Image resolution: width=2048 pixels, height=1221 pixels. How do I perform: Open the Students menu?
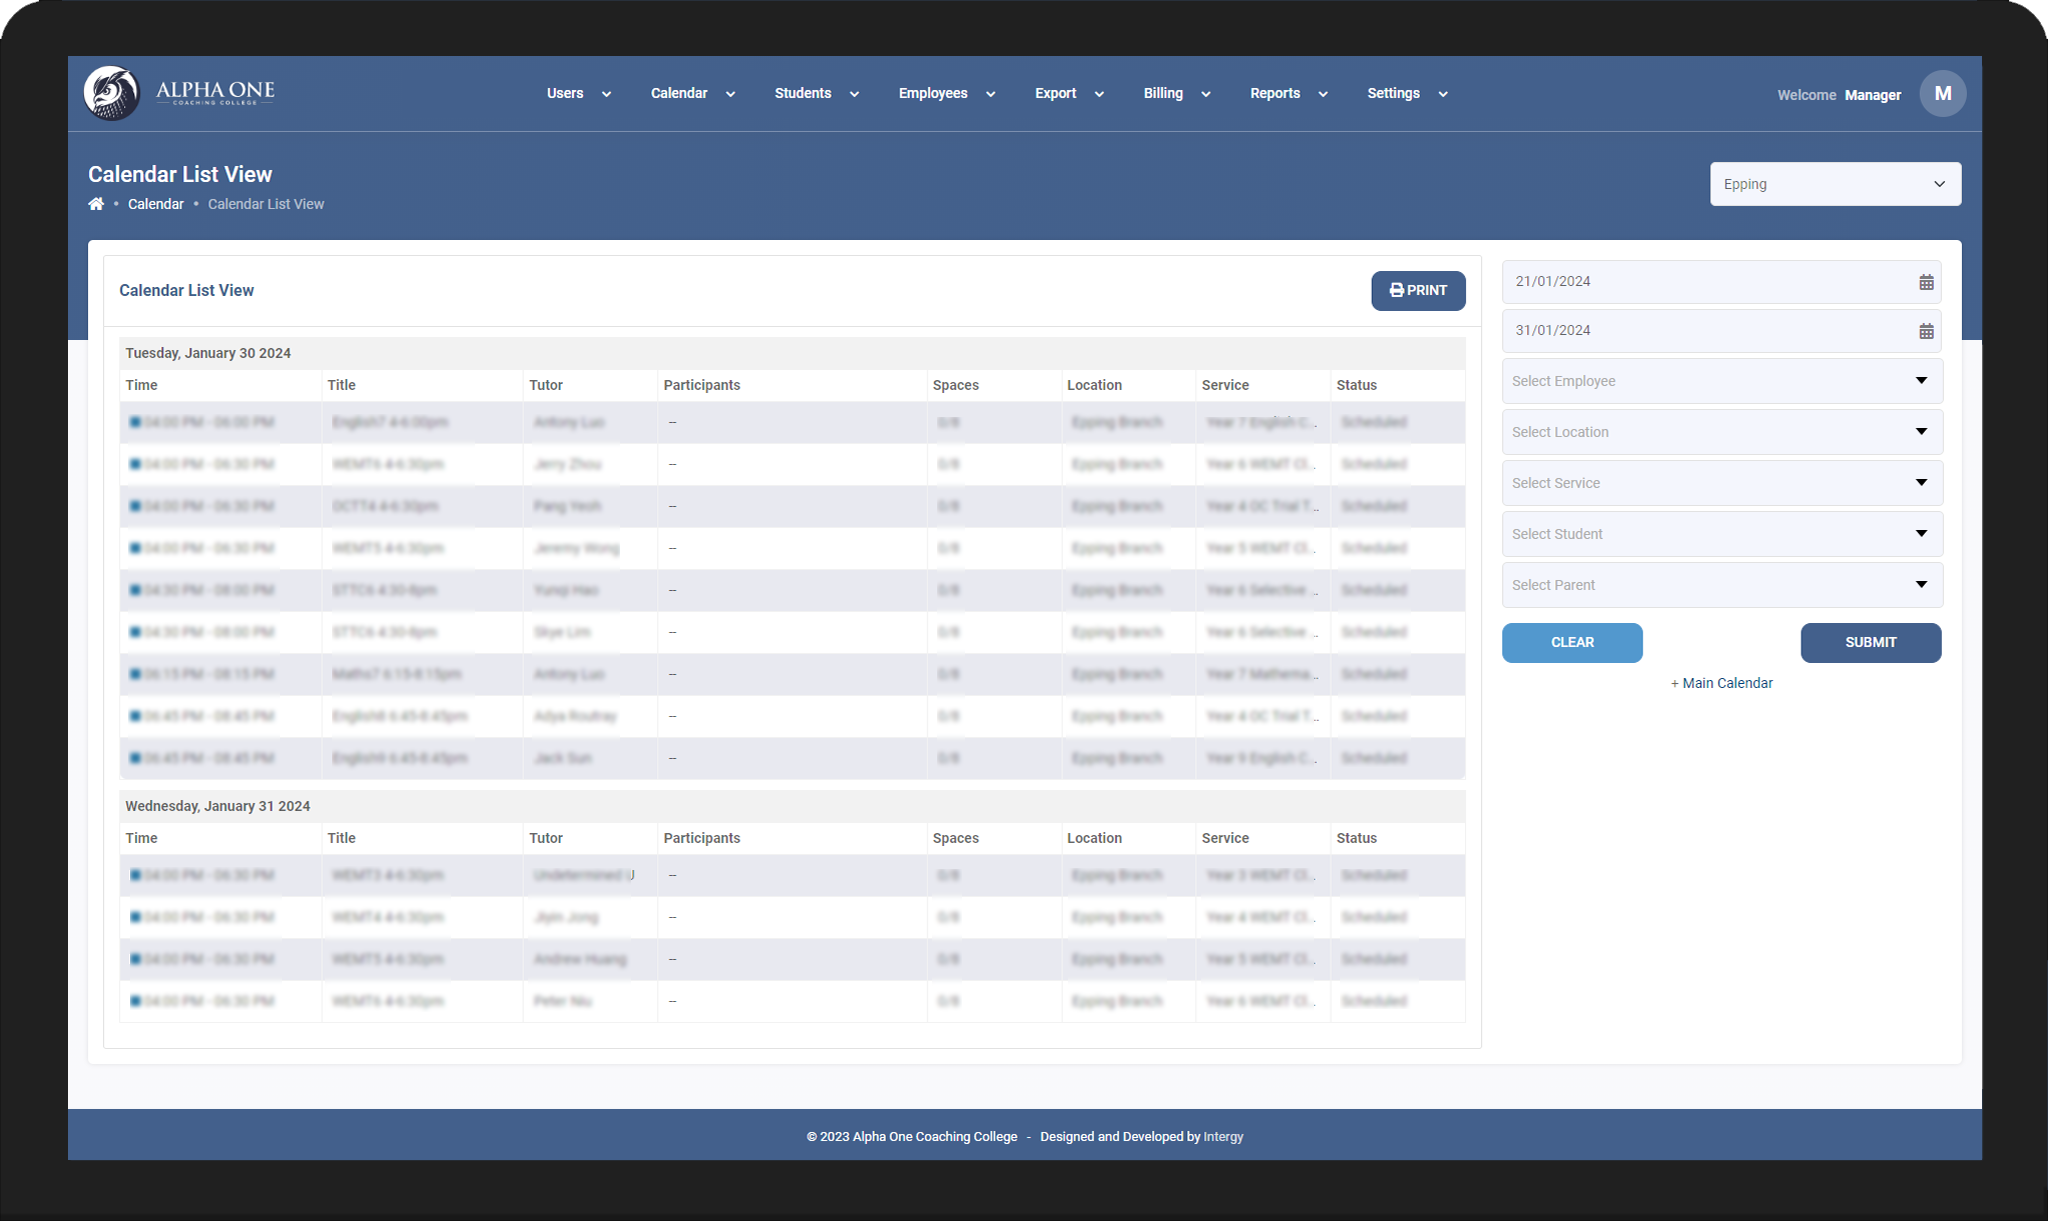pyautogui.click(x=816, y=93)
